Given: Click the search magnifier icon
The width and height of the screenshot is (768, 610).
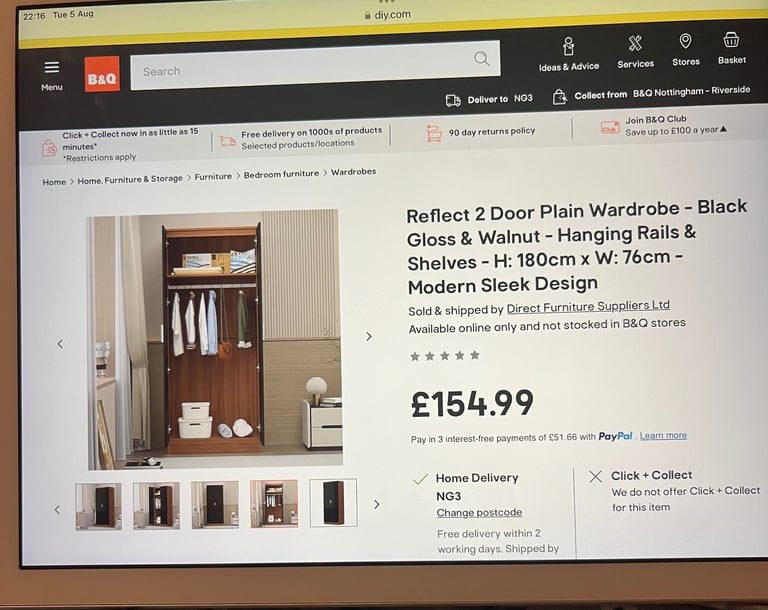Looking at the screenshot, I should (481, 59).
